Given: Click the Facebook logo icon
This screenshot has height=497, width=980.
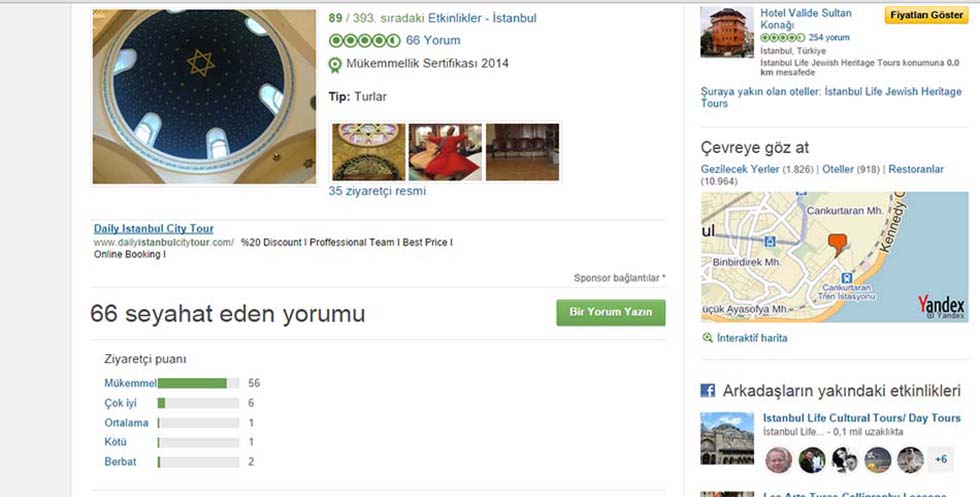Looking at the screenshot, I should click(708, 391).
